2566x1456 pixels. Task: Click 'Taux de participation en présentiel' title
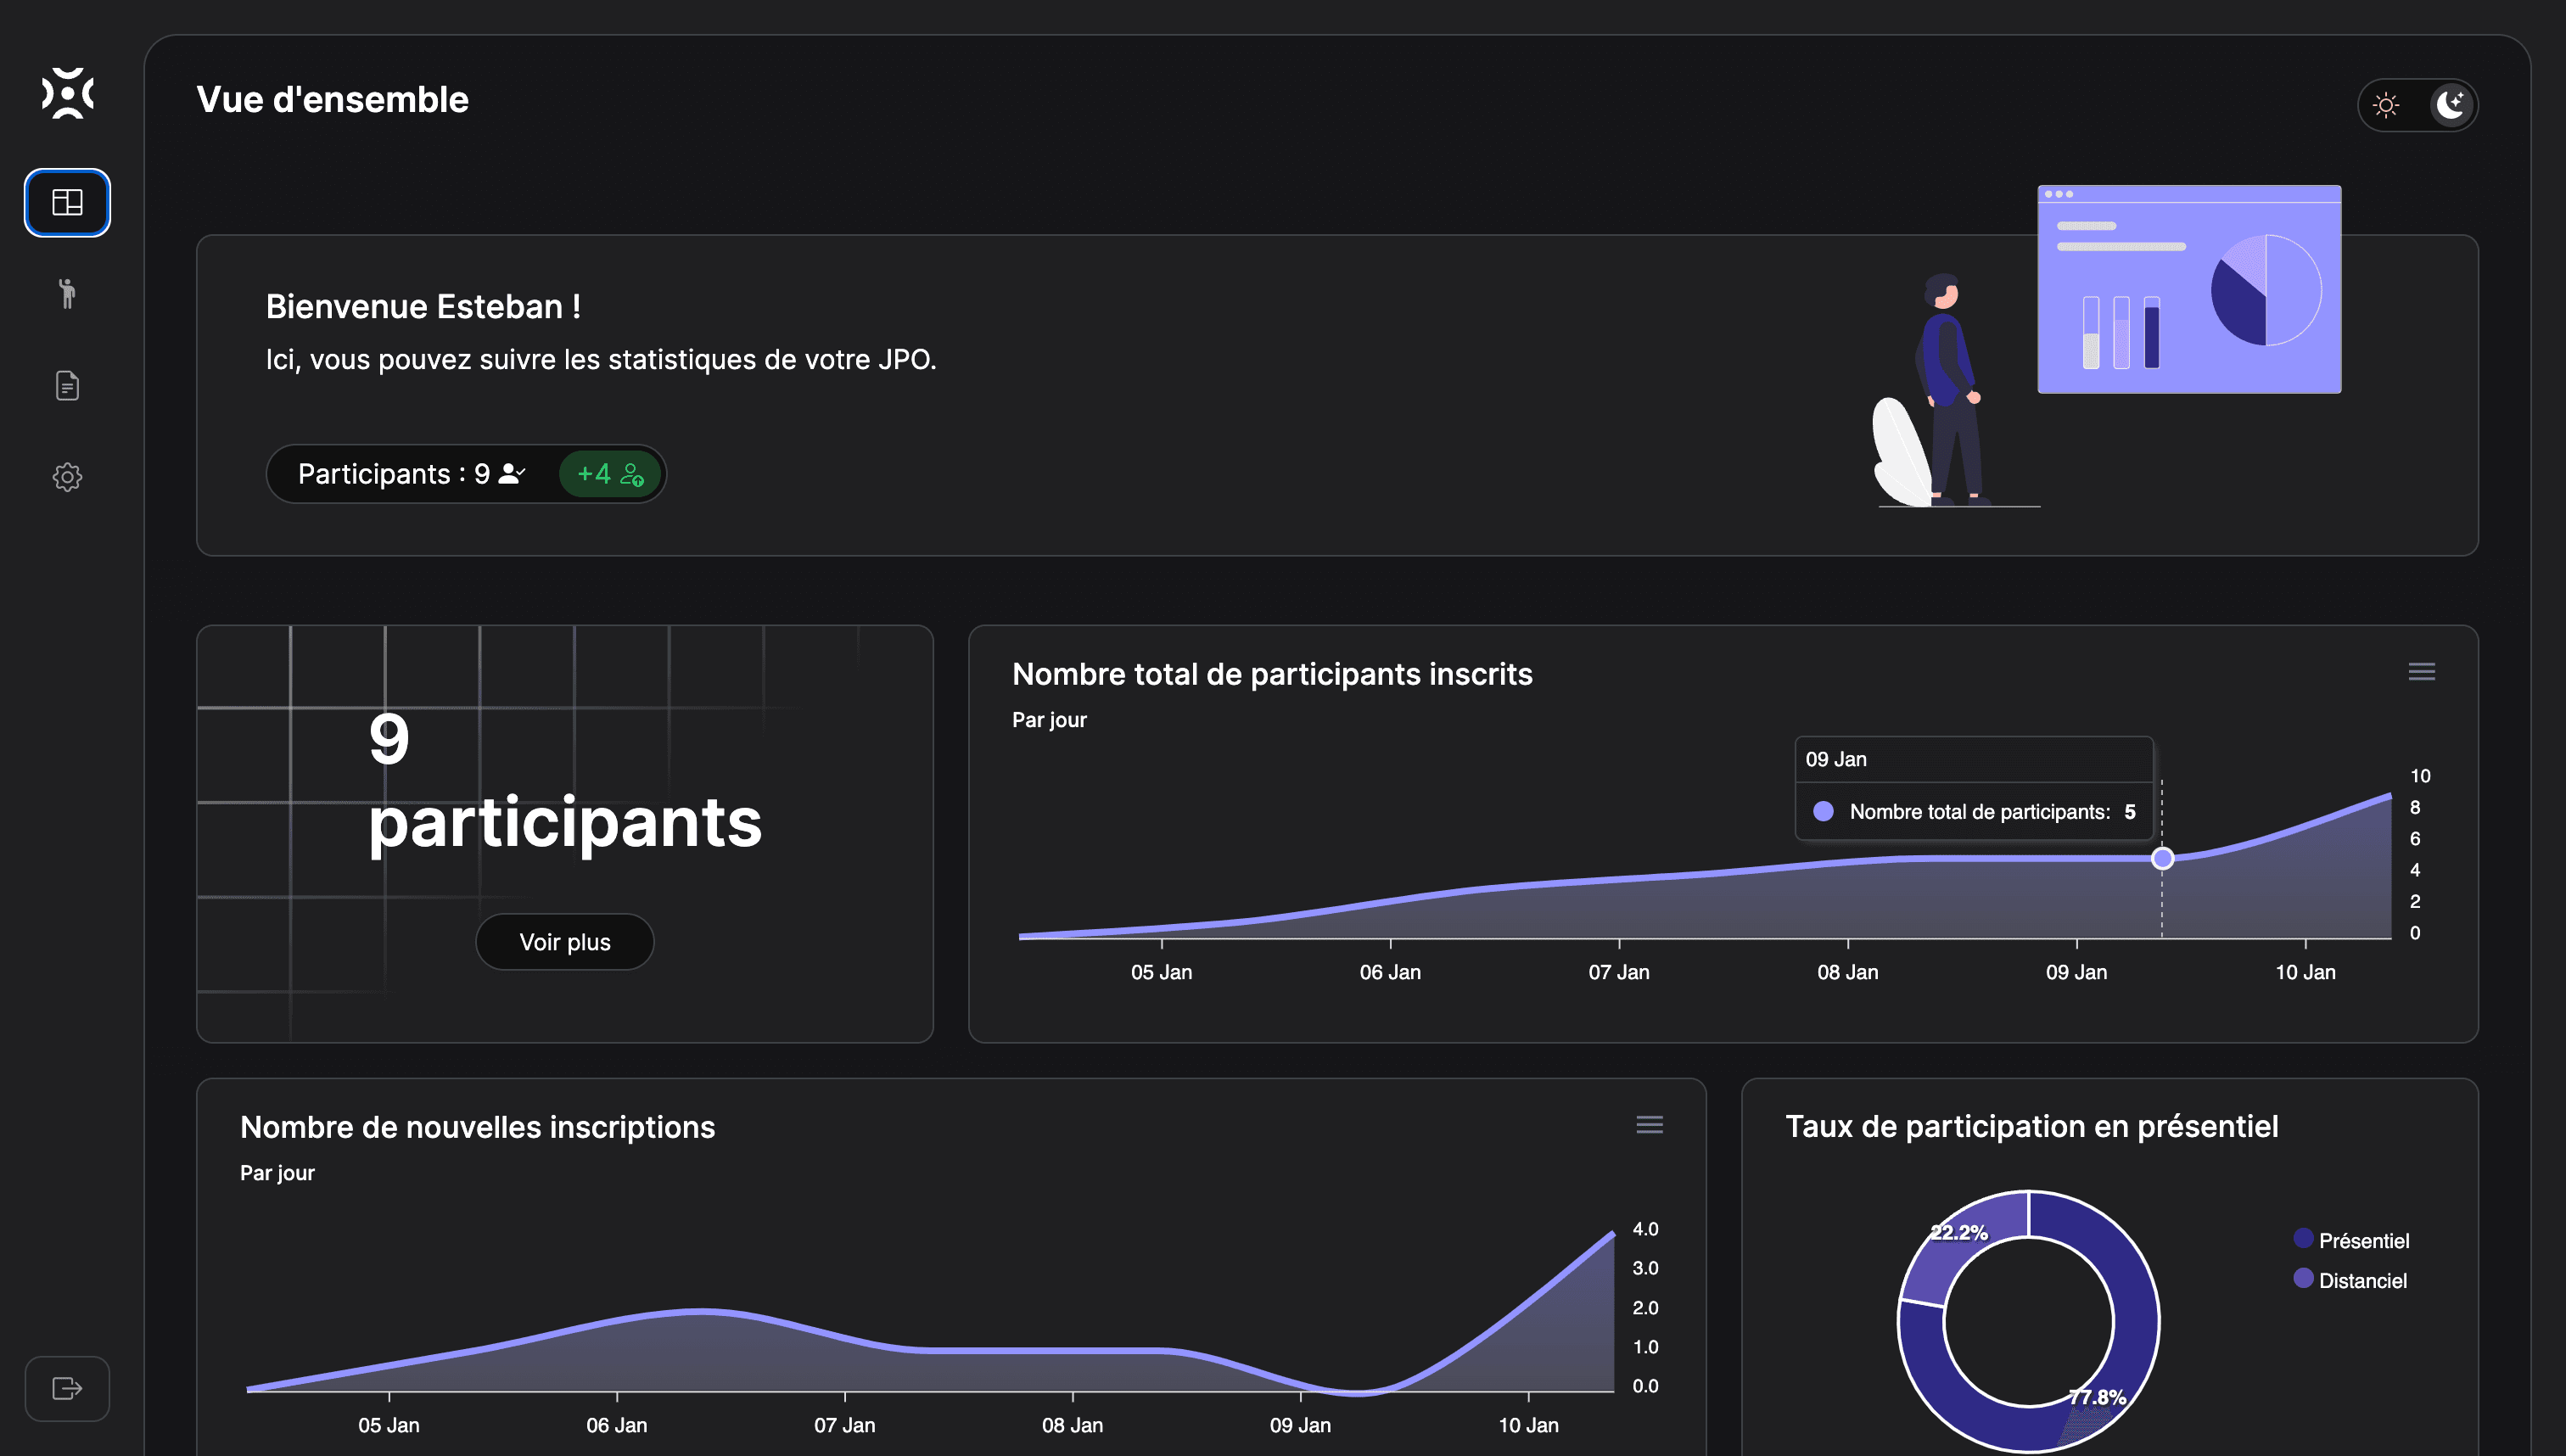coord(2031,1127)
